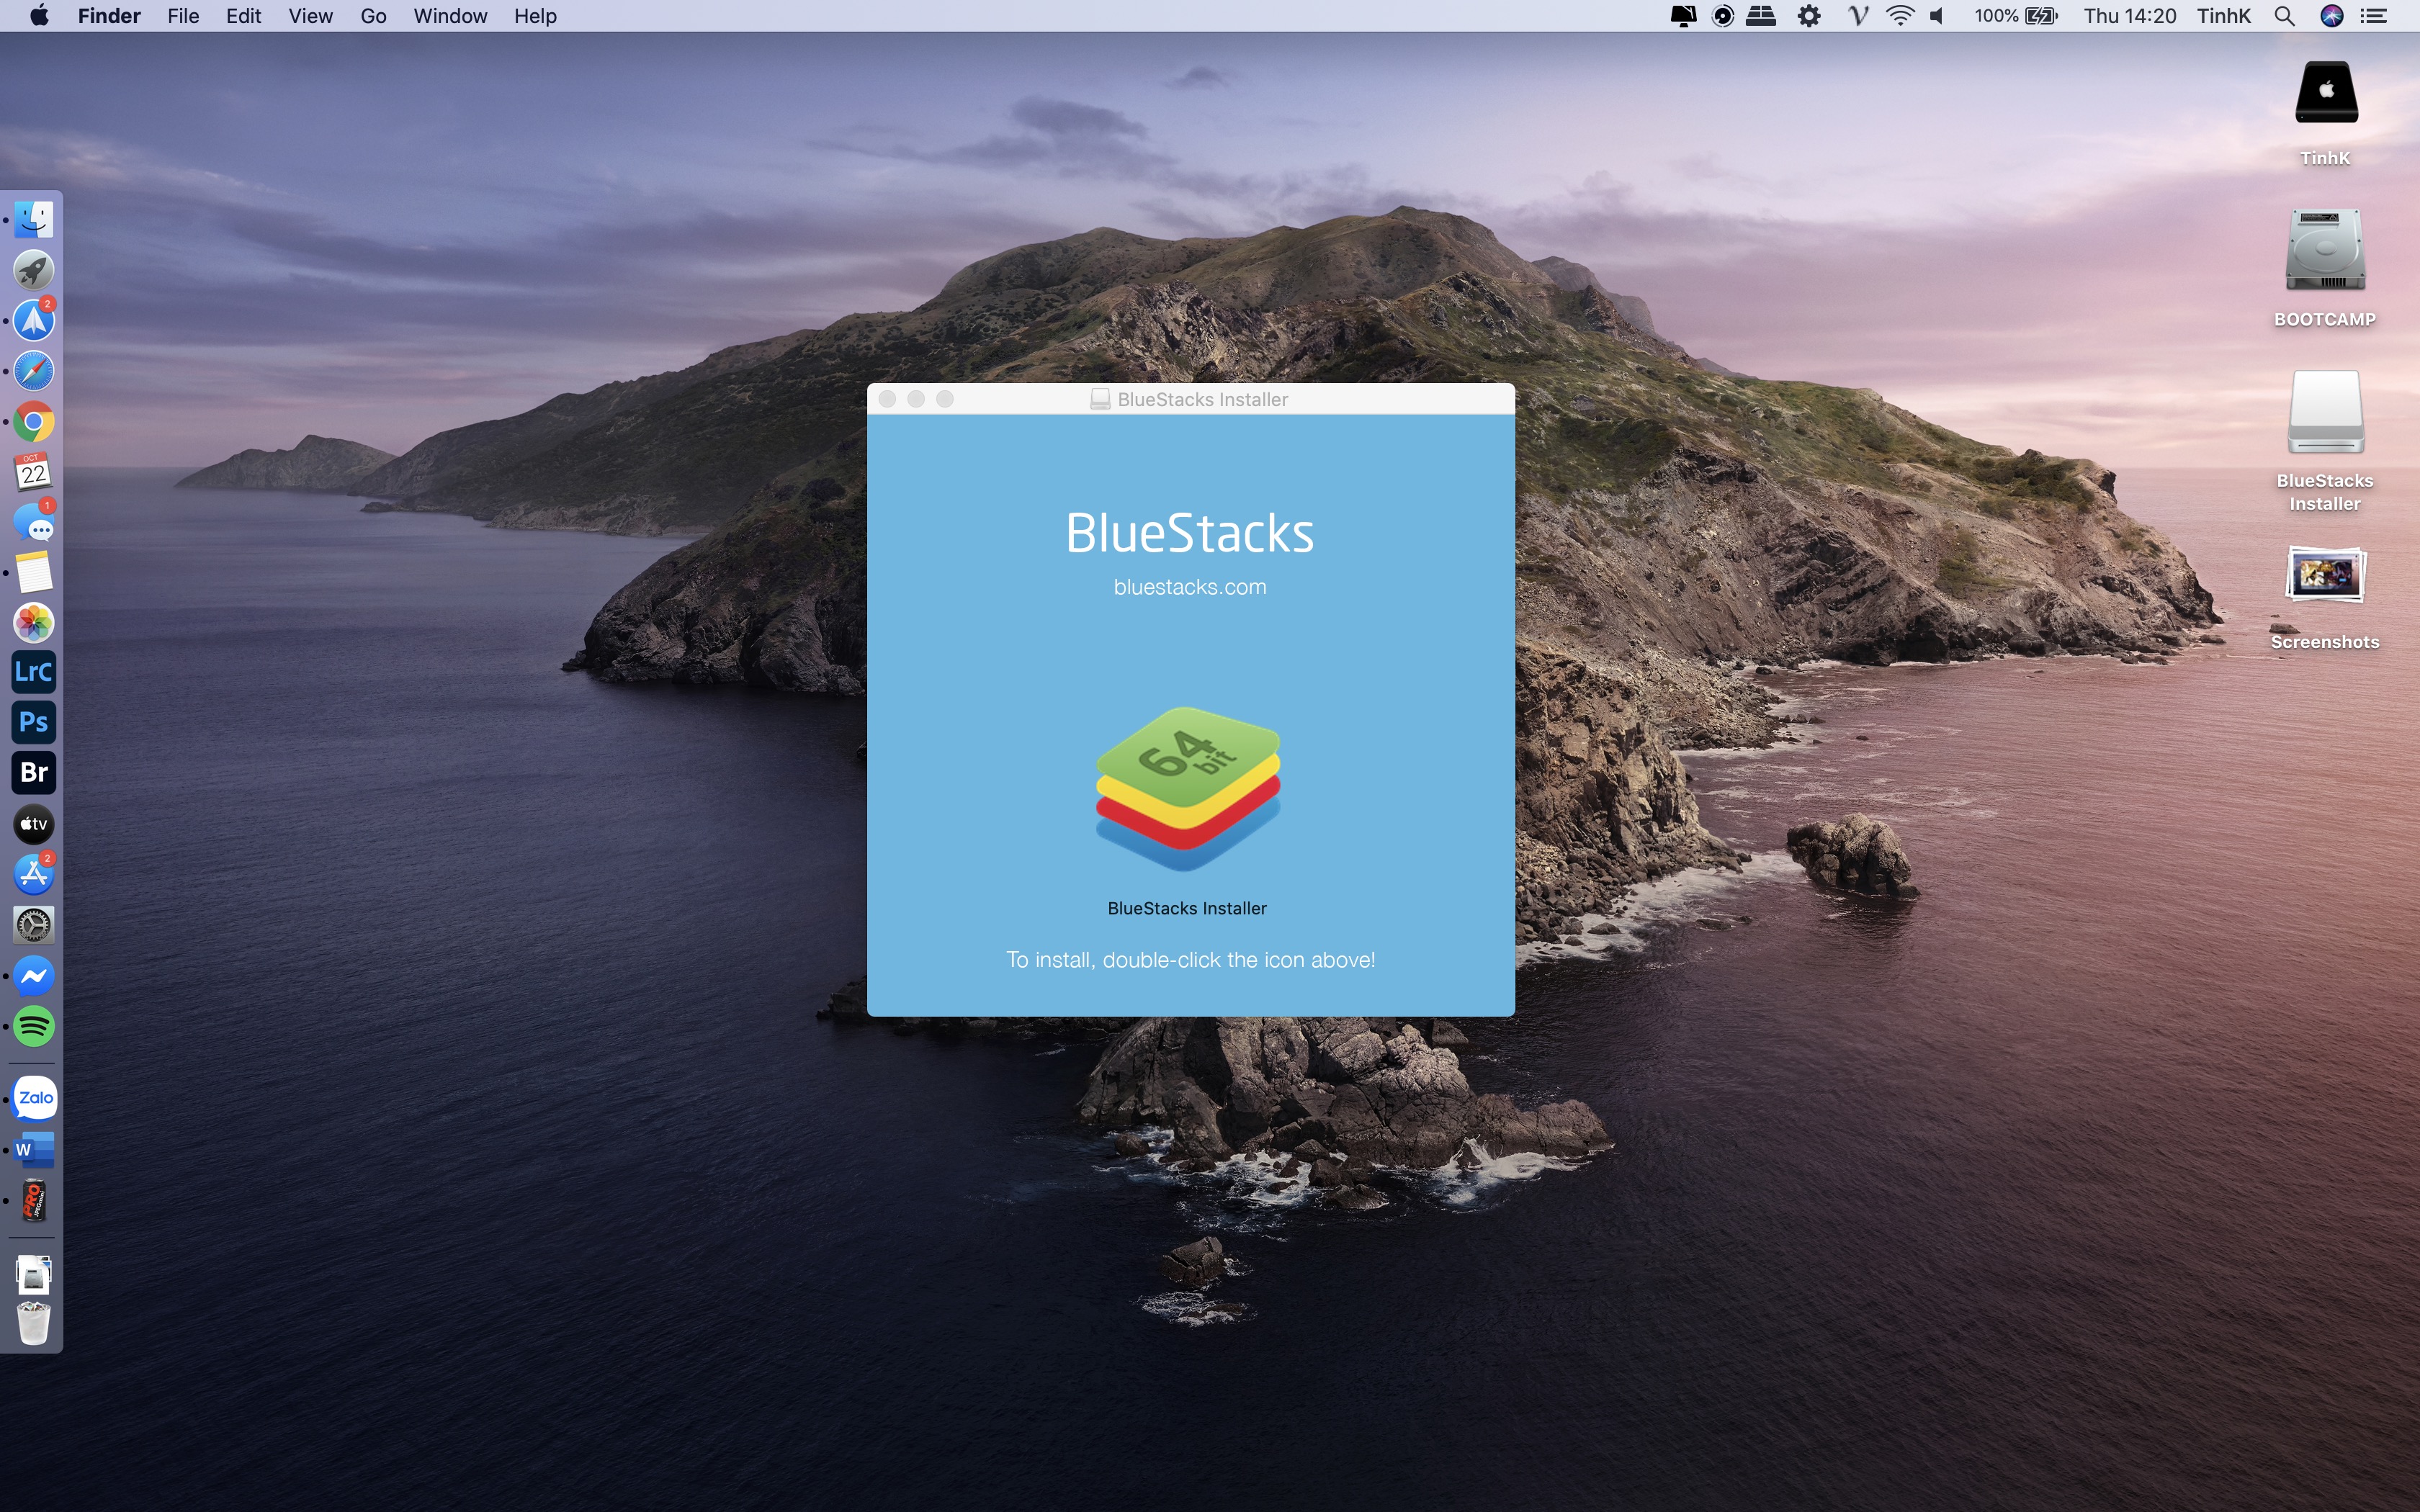Open App Store with two updates
This screenshot has height=1512, width=2420.
pos(34,874)
